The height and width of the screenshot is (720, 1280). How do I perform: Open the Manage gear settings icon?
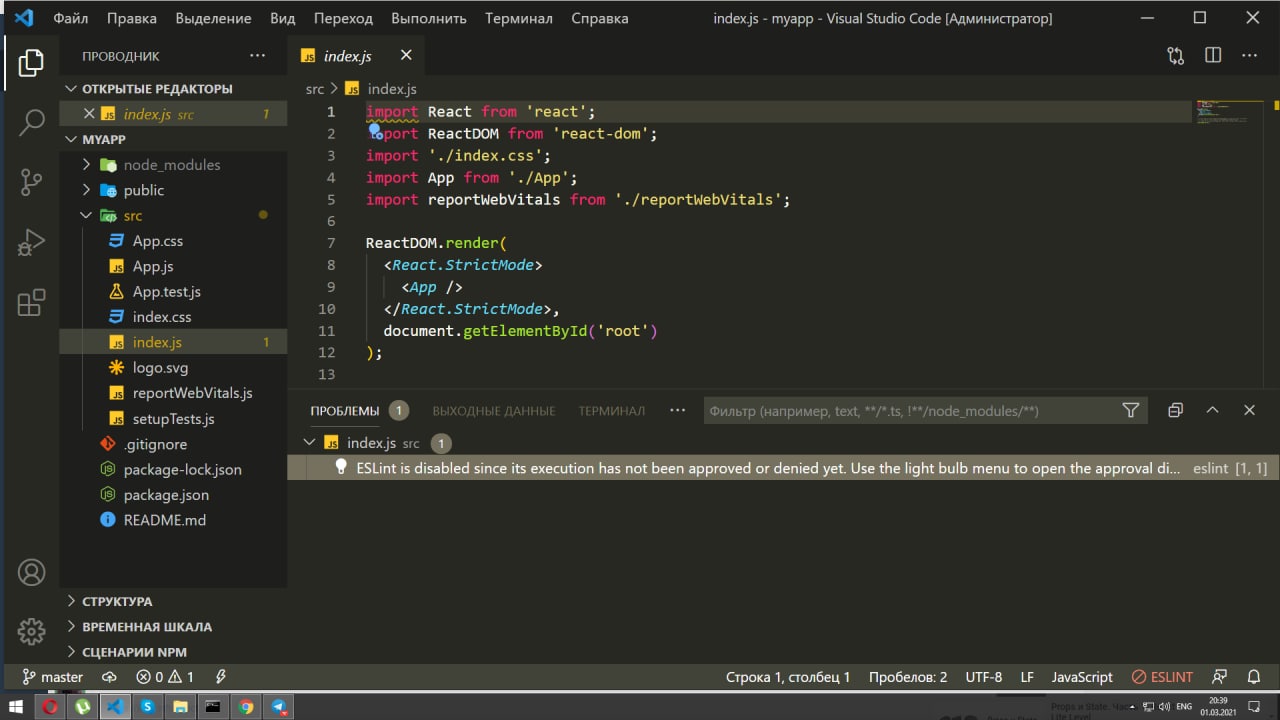(31, 631)
